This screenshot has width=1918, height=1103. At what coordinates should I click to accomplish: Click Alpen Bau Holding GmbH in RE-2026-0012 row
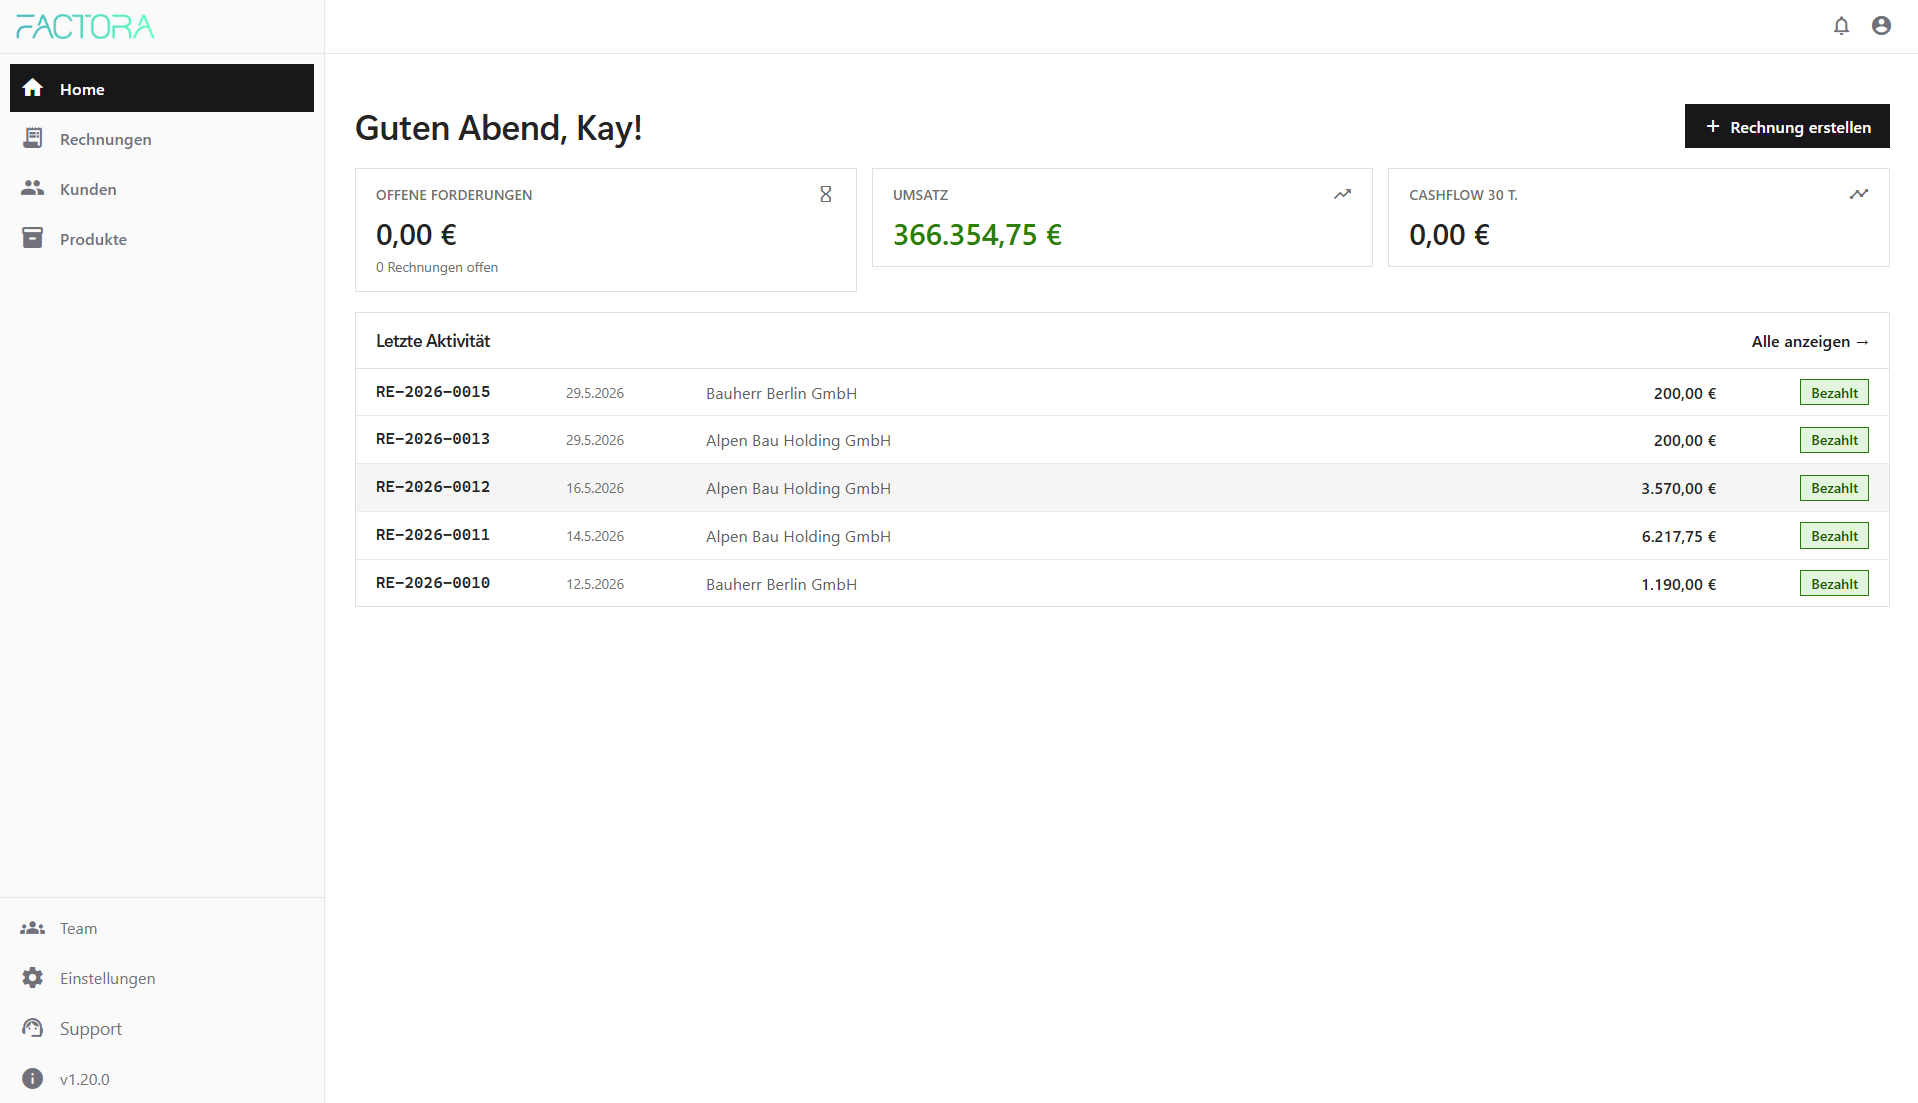coord(798,488)
